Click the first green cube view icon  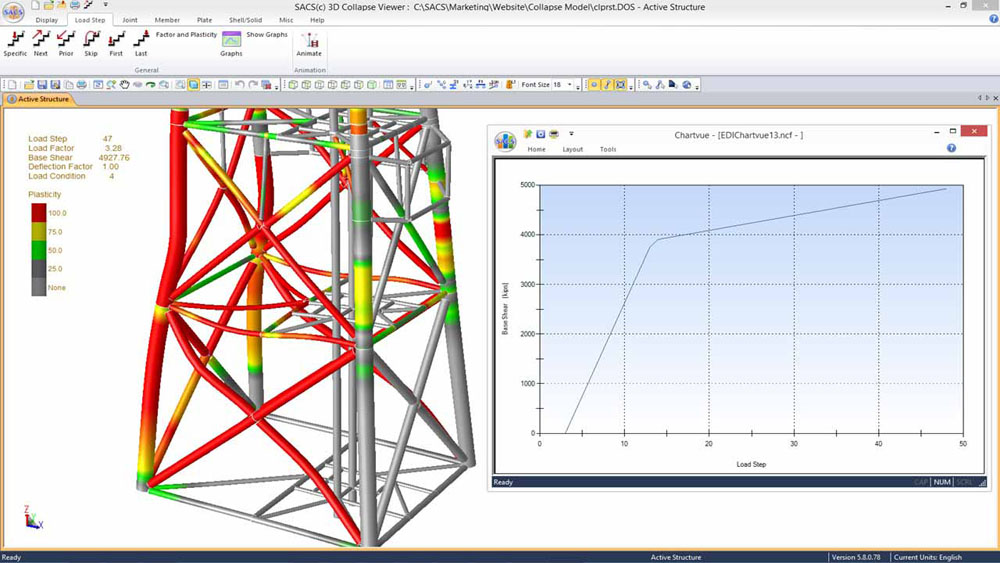coord(293,84)
